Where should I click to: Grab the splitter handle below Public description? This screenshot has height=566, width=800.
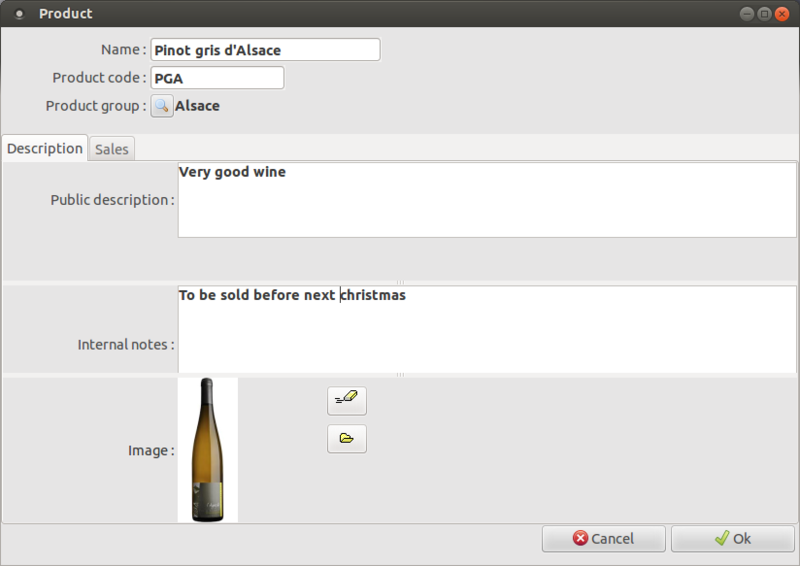pyautogui.click(x=400, y=282)
